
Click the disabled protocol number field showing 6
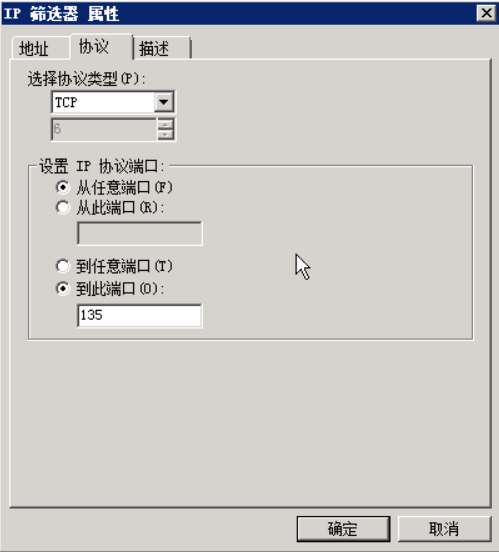point(104,129)
